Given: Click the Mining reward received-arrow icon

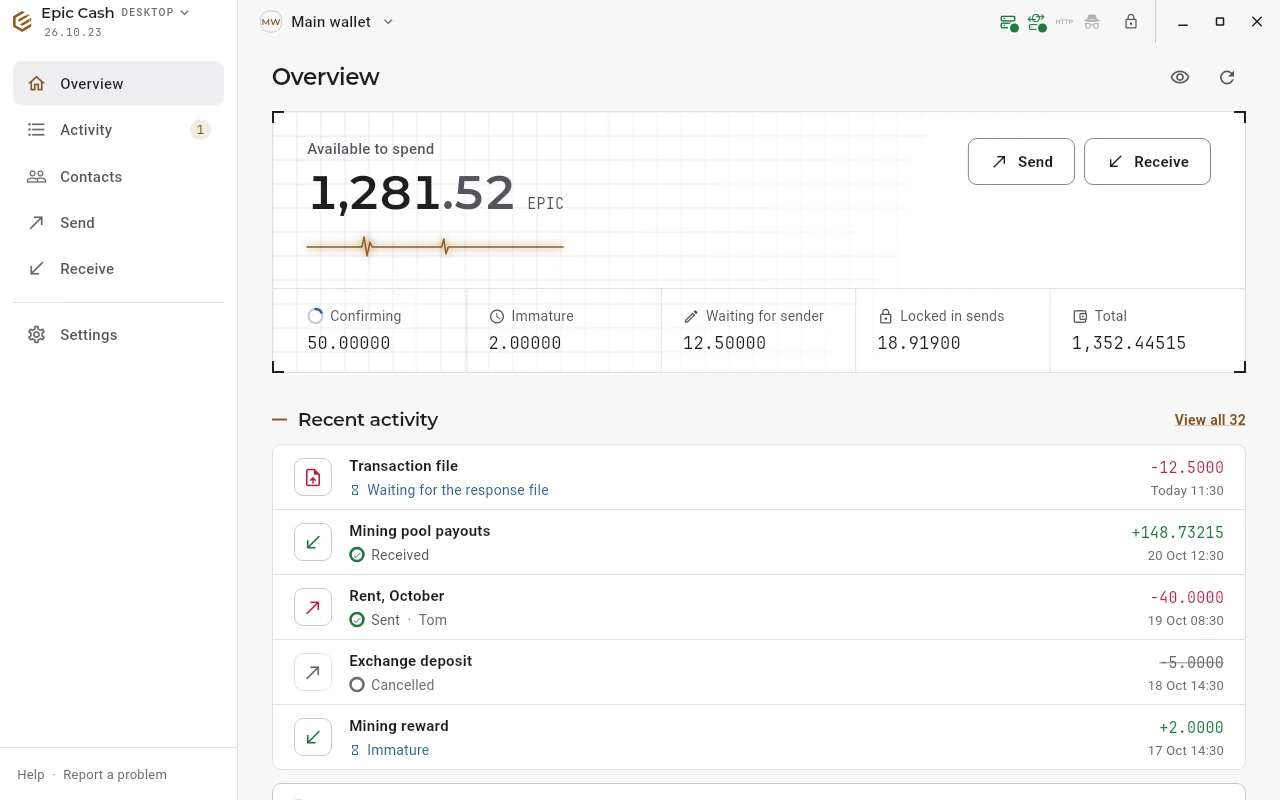Looking at the screenshot, I should point(313,737).
